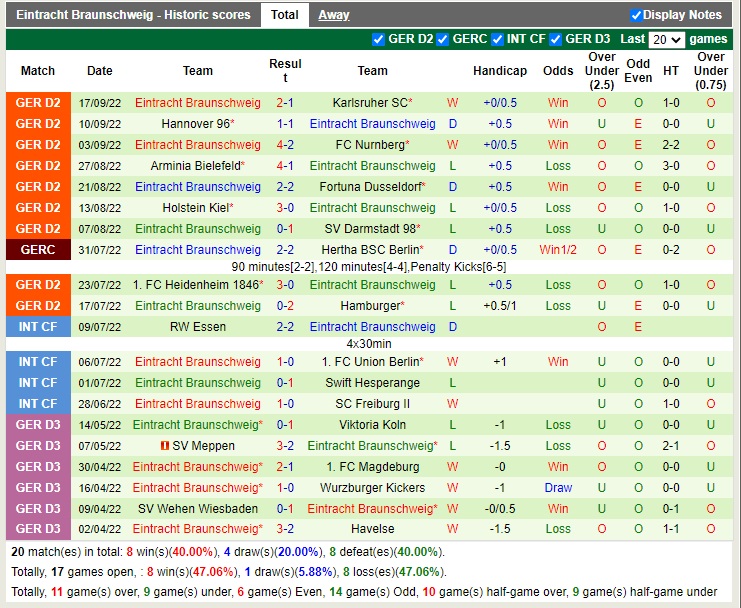Uncheck the GER D3 league filter
741x608 pixels.
click(556, 39)
